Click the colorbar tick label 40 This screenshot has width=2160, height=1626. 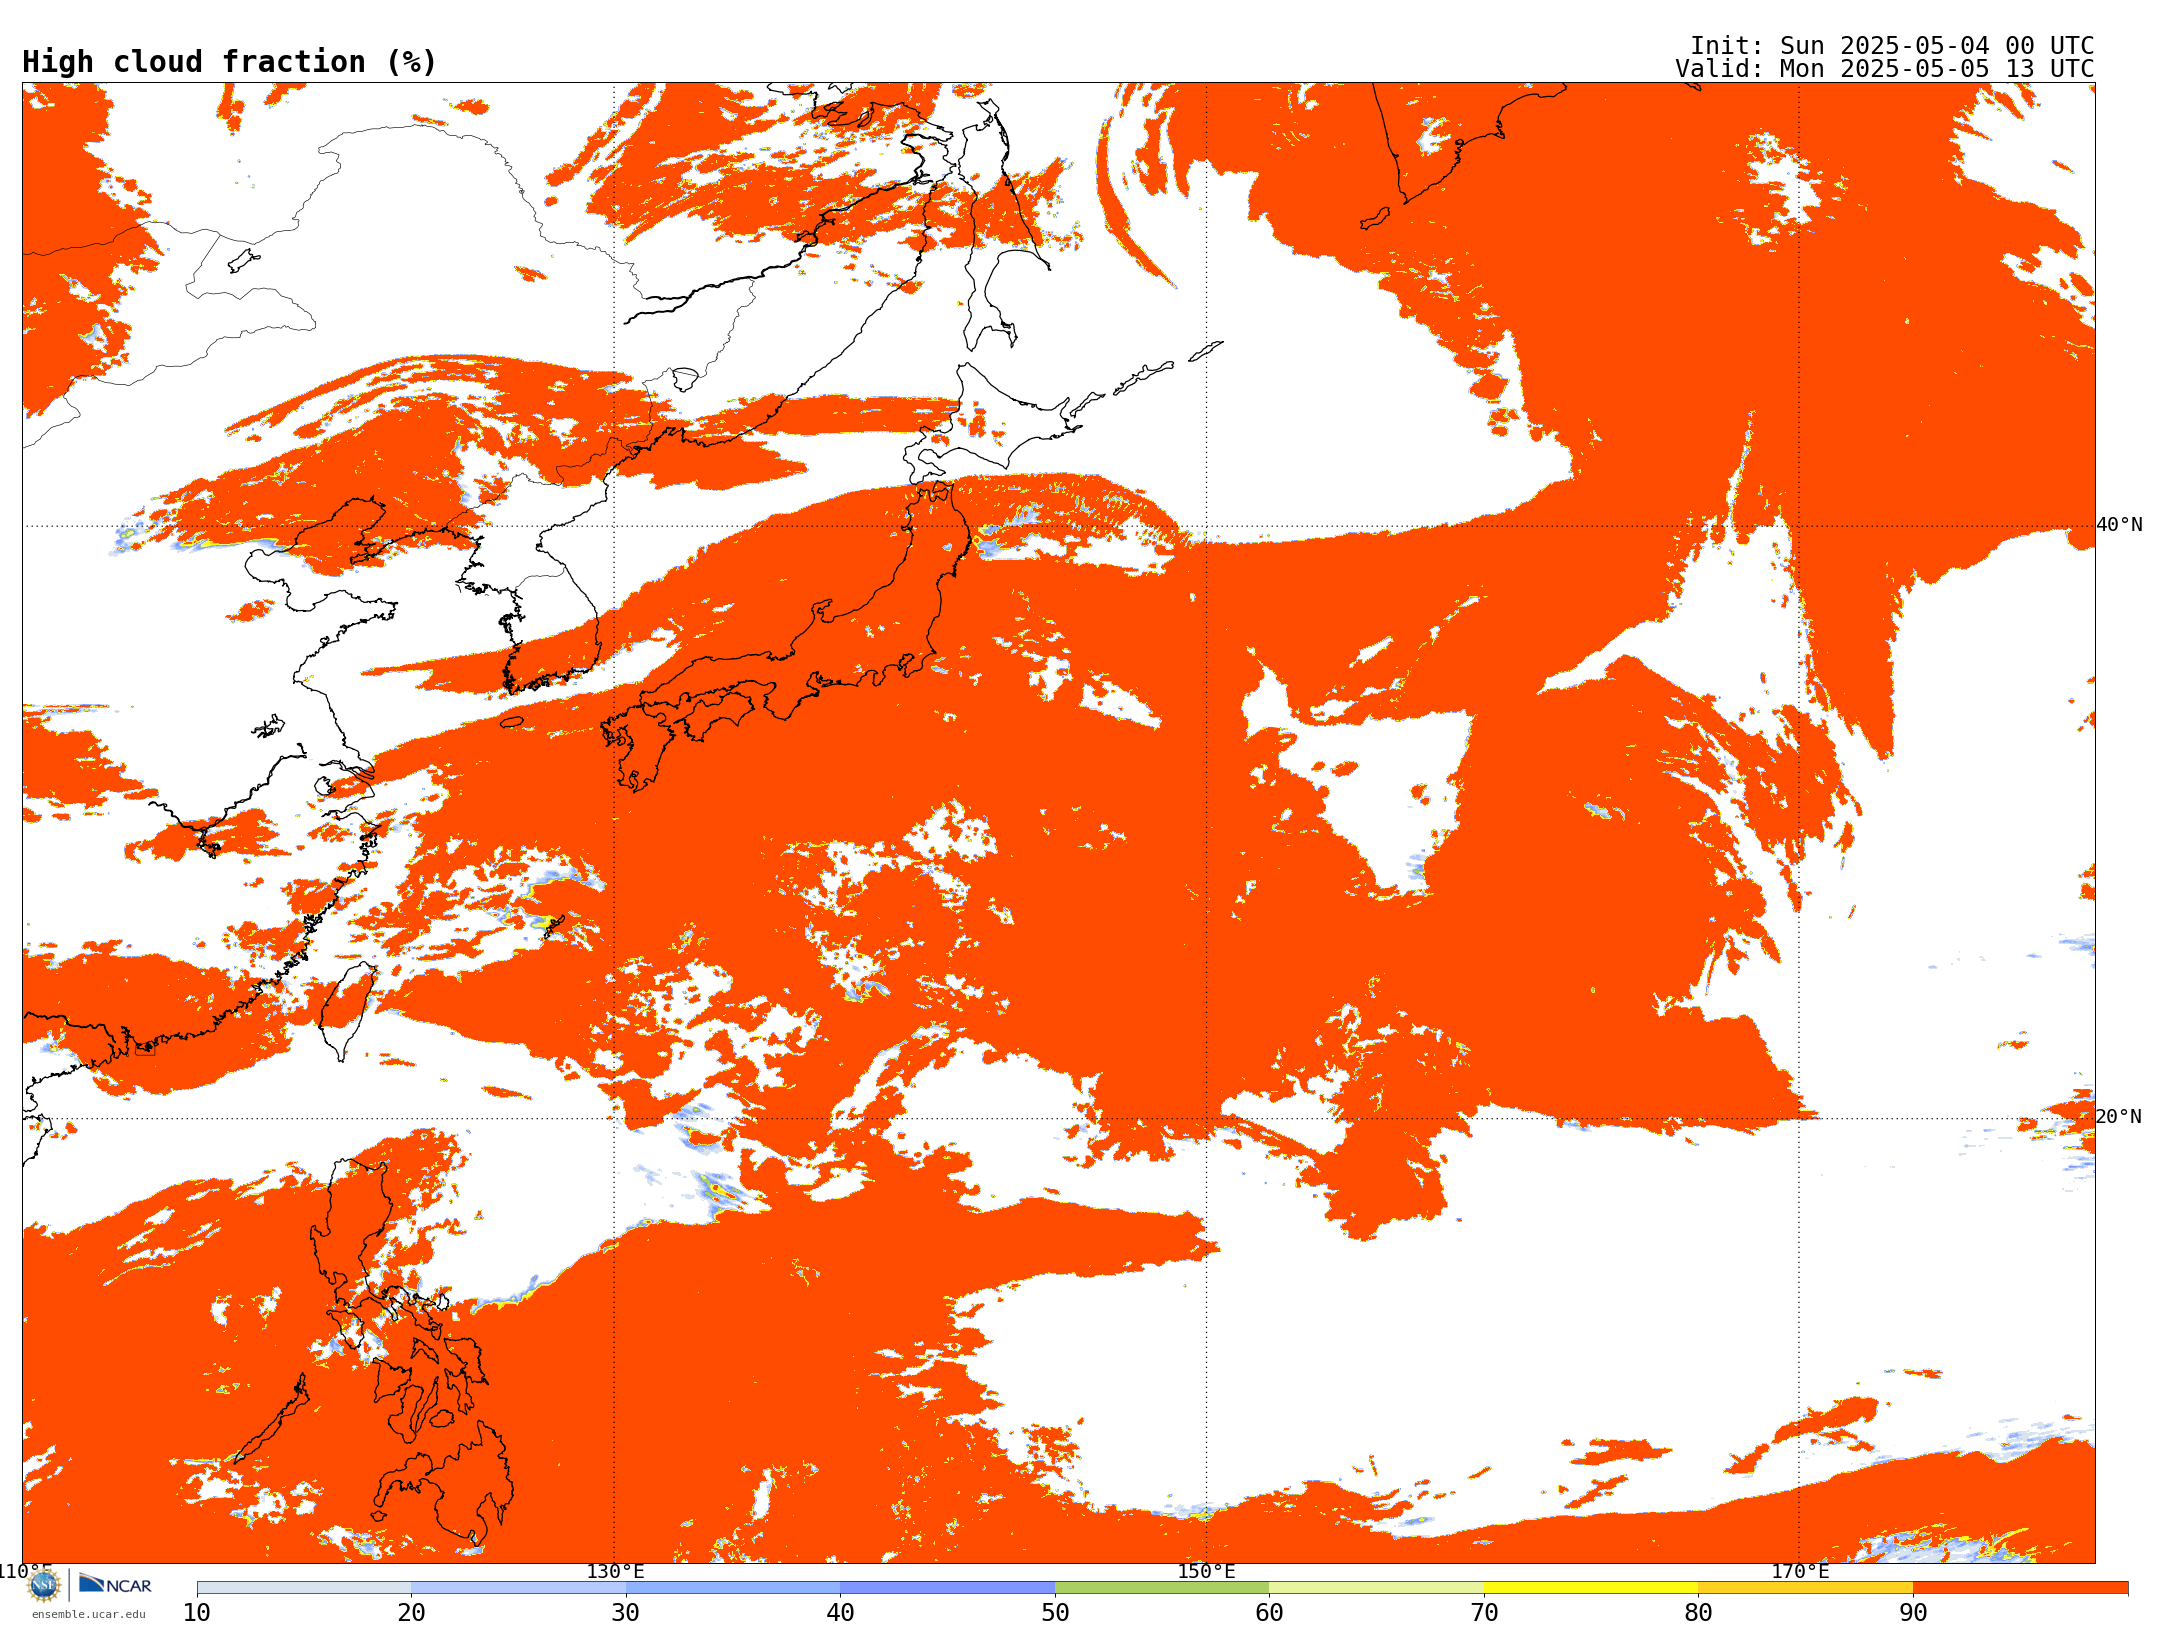[840, 1613]
